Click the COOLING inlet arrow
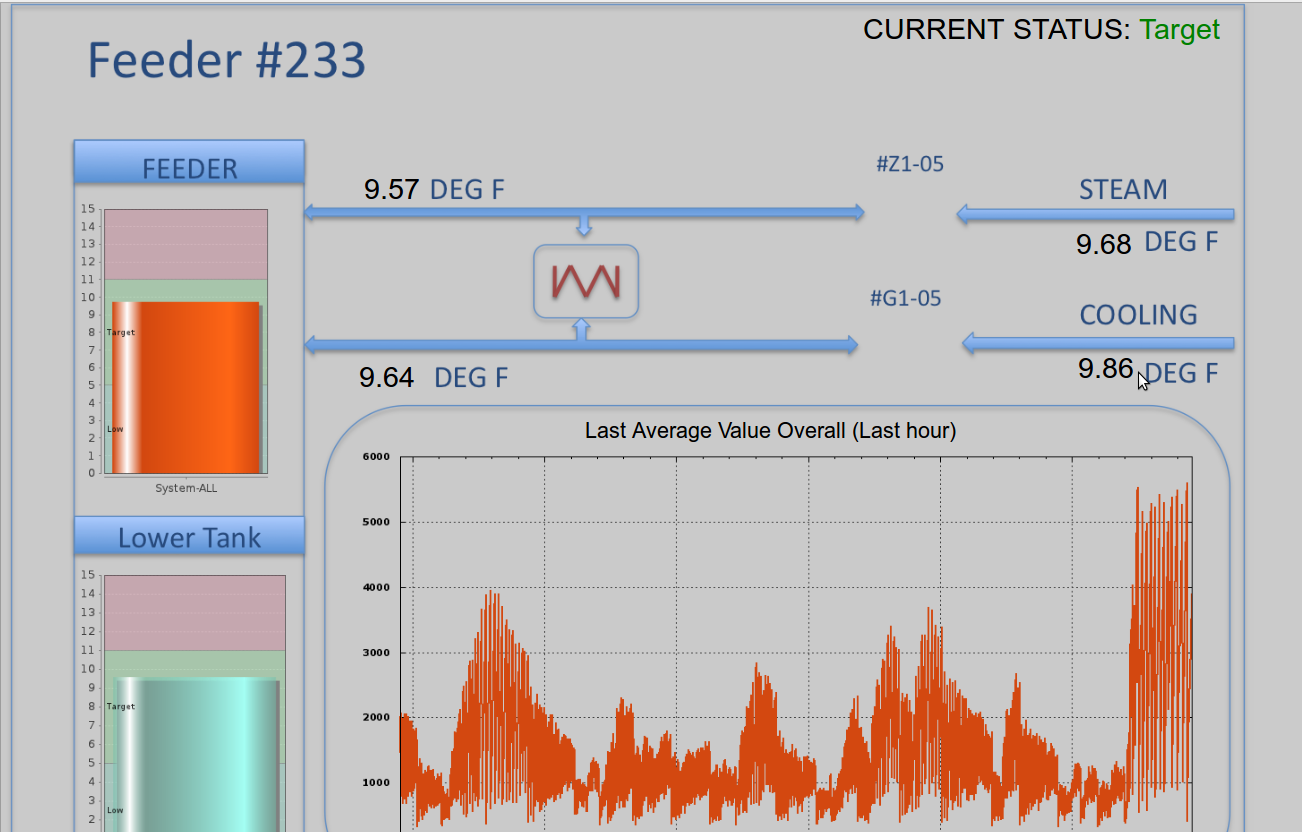 click(x=1097, y=344)
